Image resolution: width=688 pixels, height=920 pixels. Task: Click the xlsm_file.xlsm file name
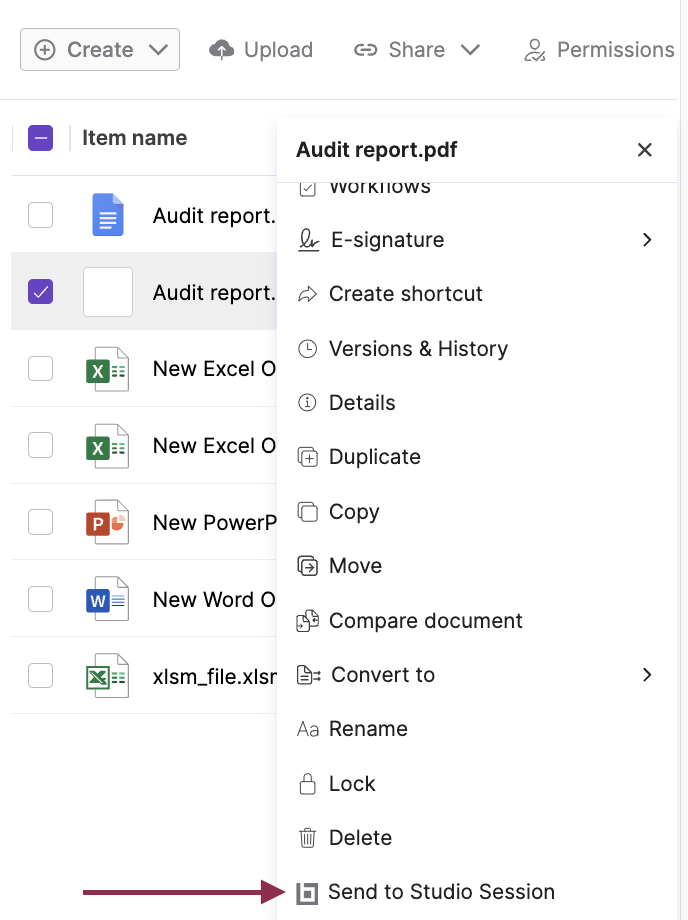[x=215, y=677]
